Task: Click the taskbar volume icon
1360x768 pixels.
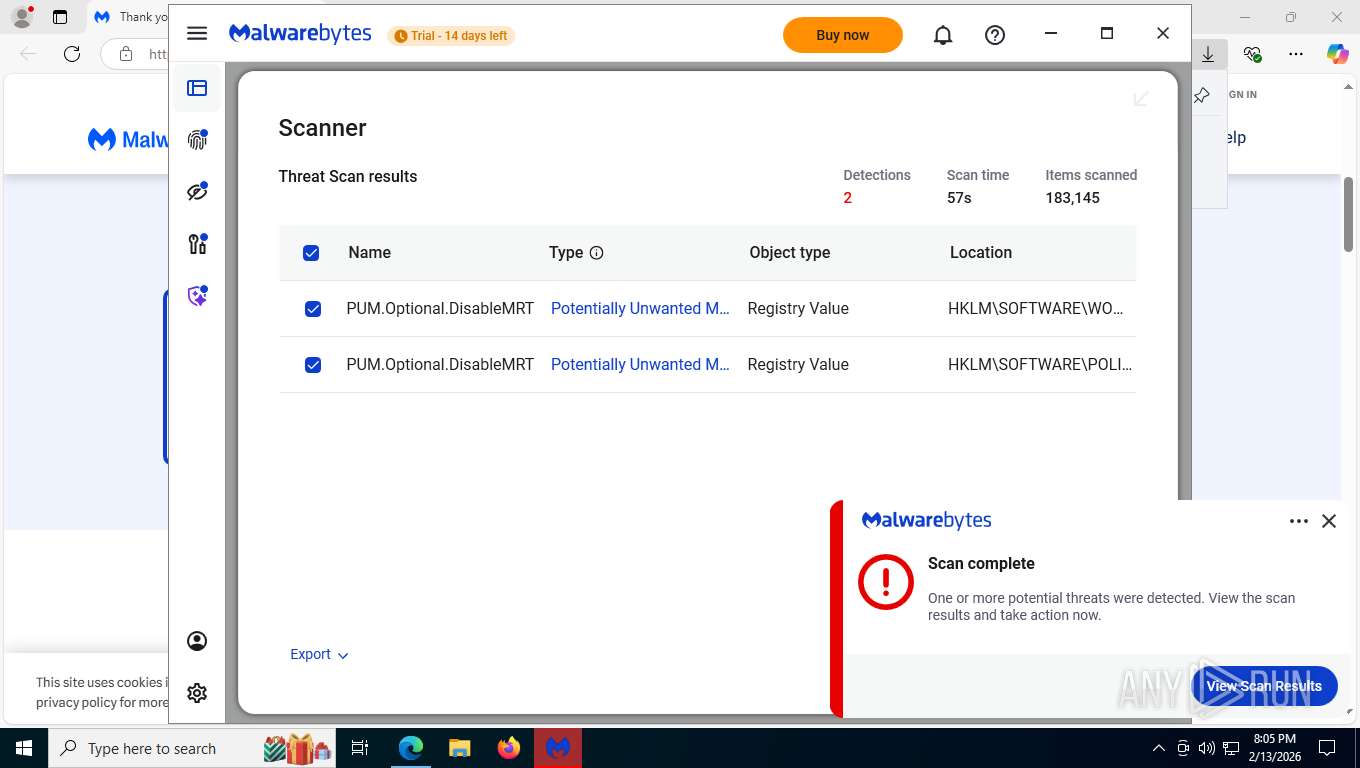Action: tap(1207, 748)
